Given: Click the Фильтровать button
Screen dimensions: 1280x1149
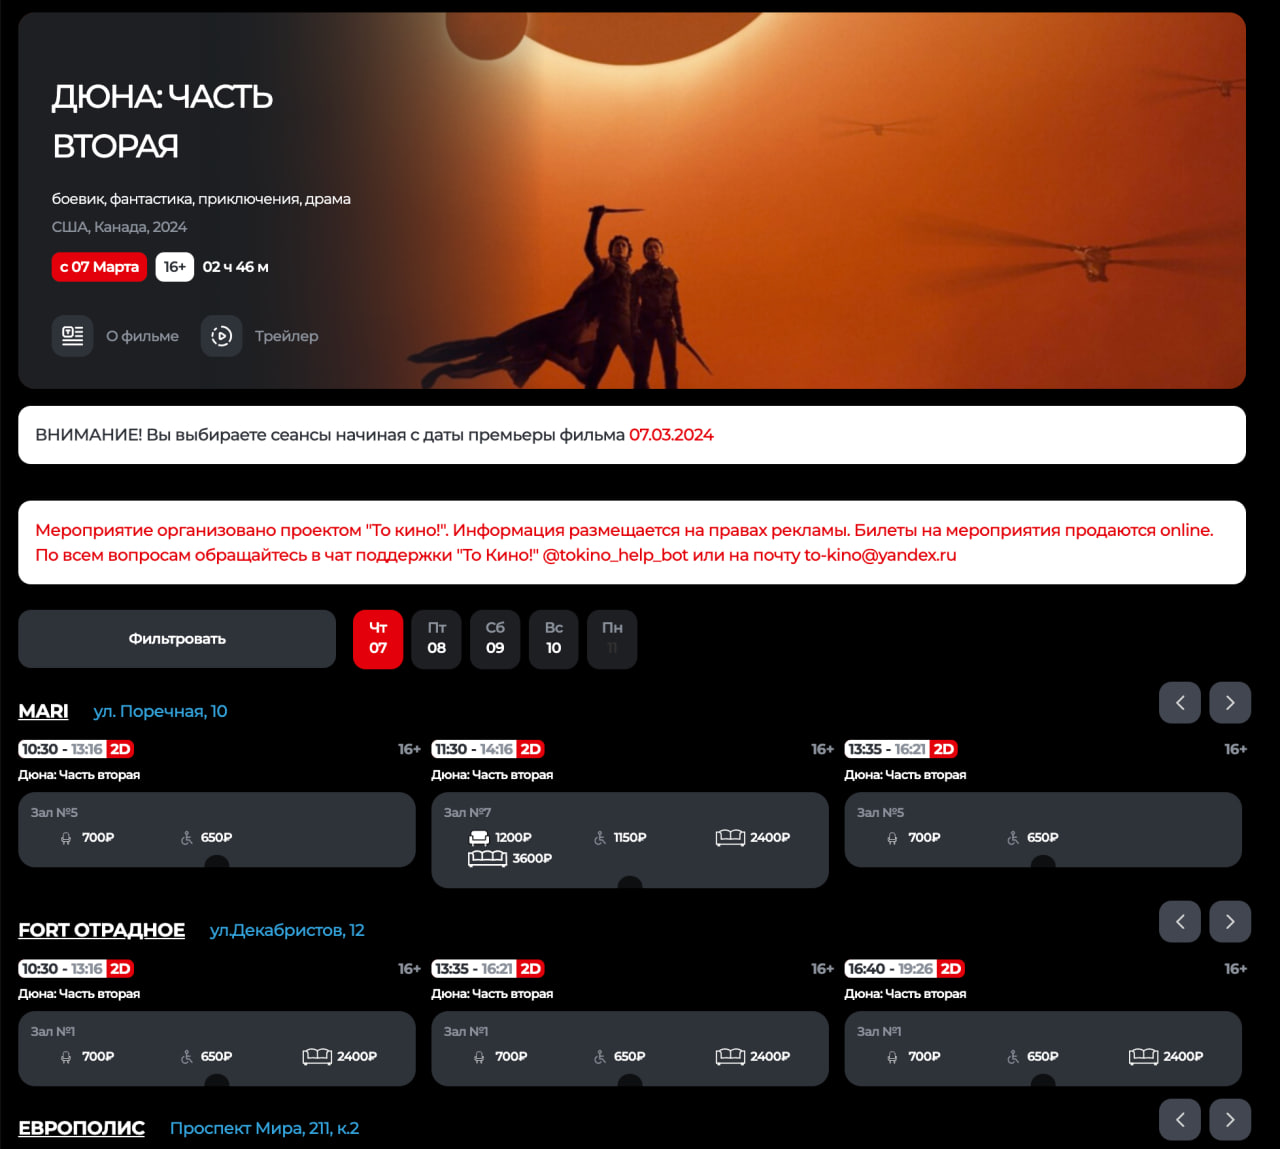Looking at the screenshot, I should [x=177, y=639].
